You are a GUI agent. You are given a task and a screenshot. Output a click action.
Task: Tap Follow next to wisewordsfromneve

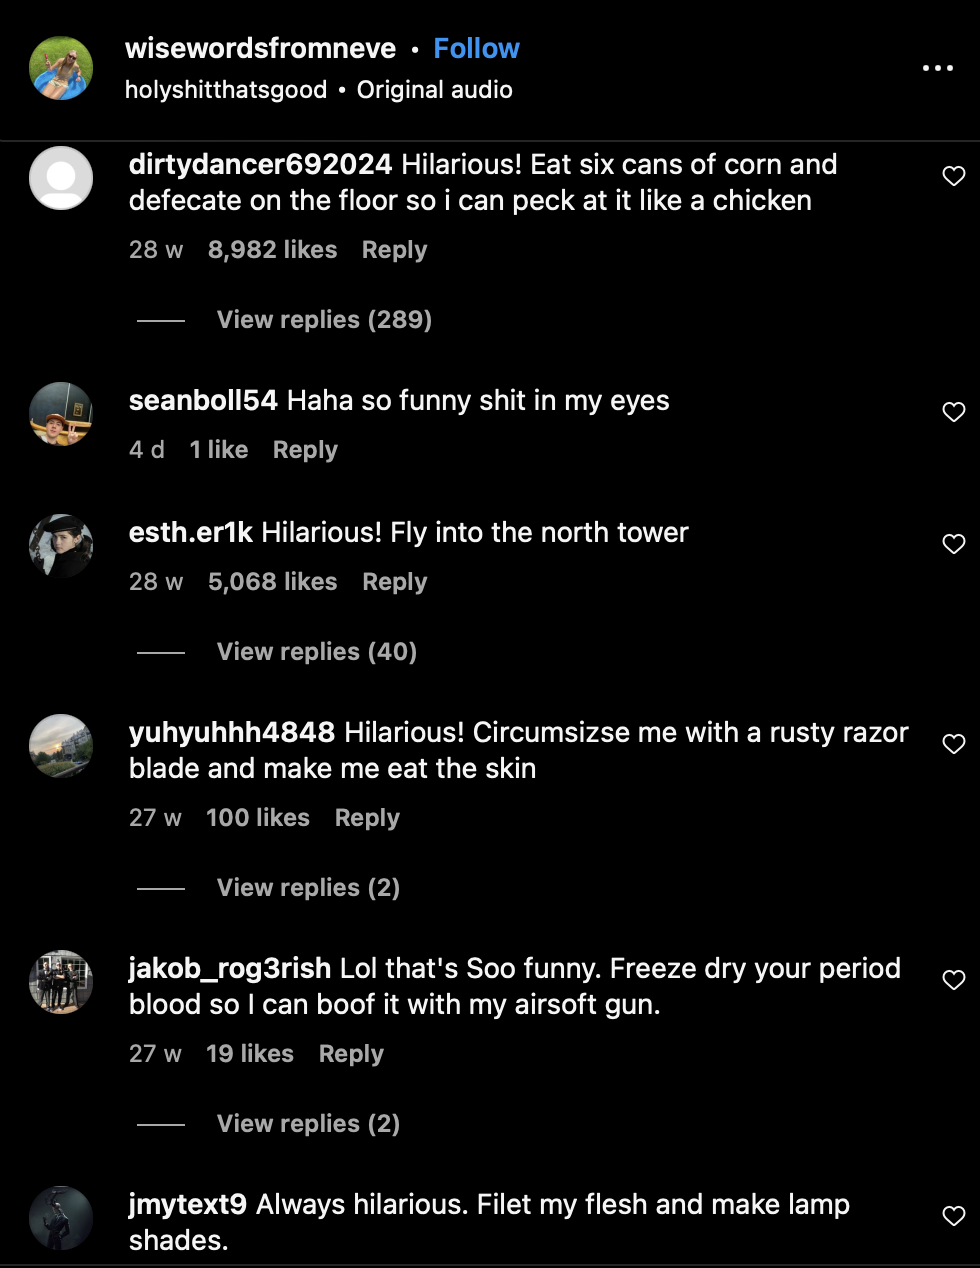(476, 48)
